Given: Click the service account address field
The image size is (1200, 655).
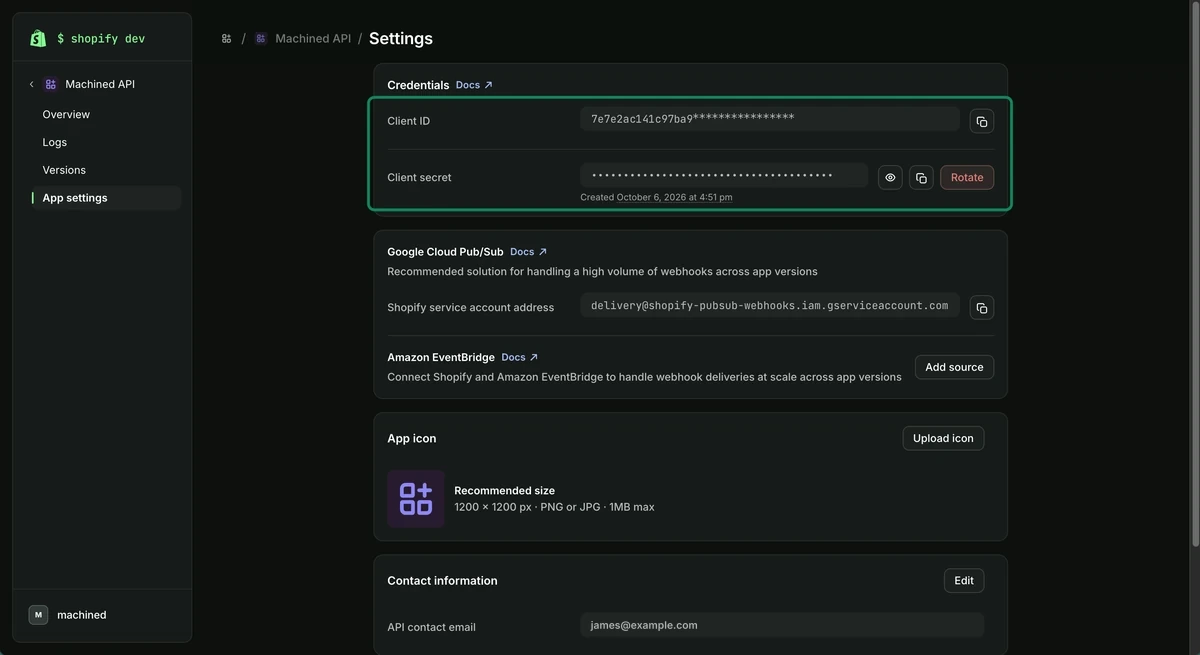Looking at the screenshot, I should point(770,305).
